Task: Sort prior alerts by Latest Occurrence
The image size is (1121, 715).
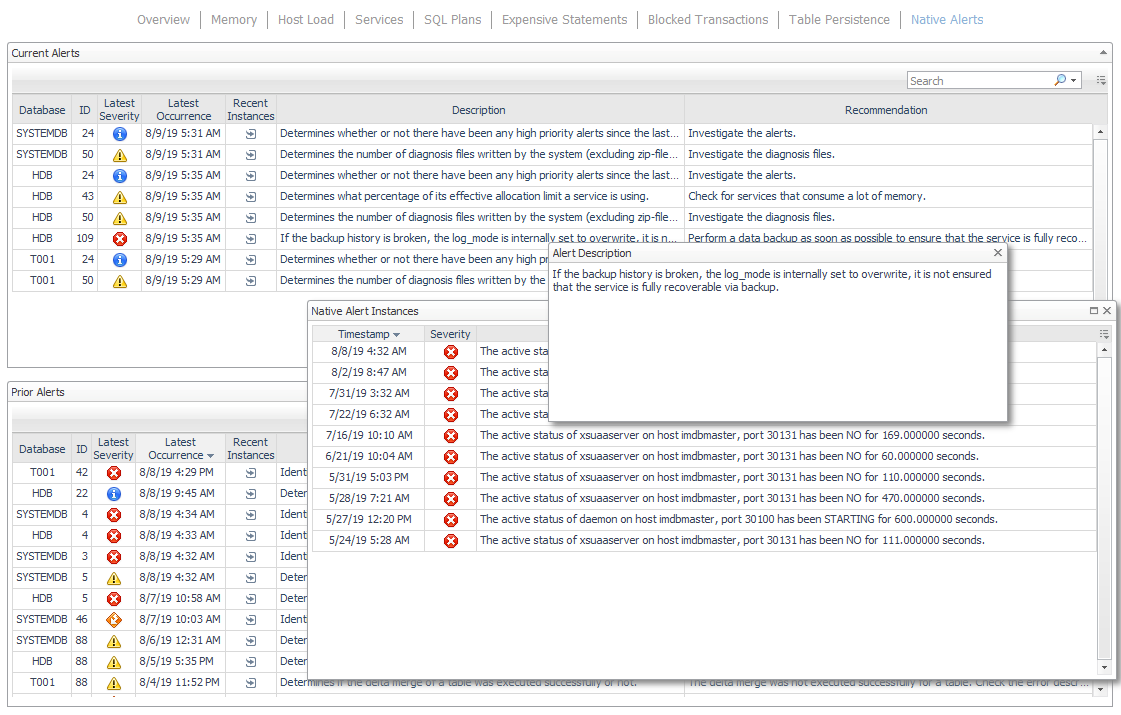Action: coord(180,449)
